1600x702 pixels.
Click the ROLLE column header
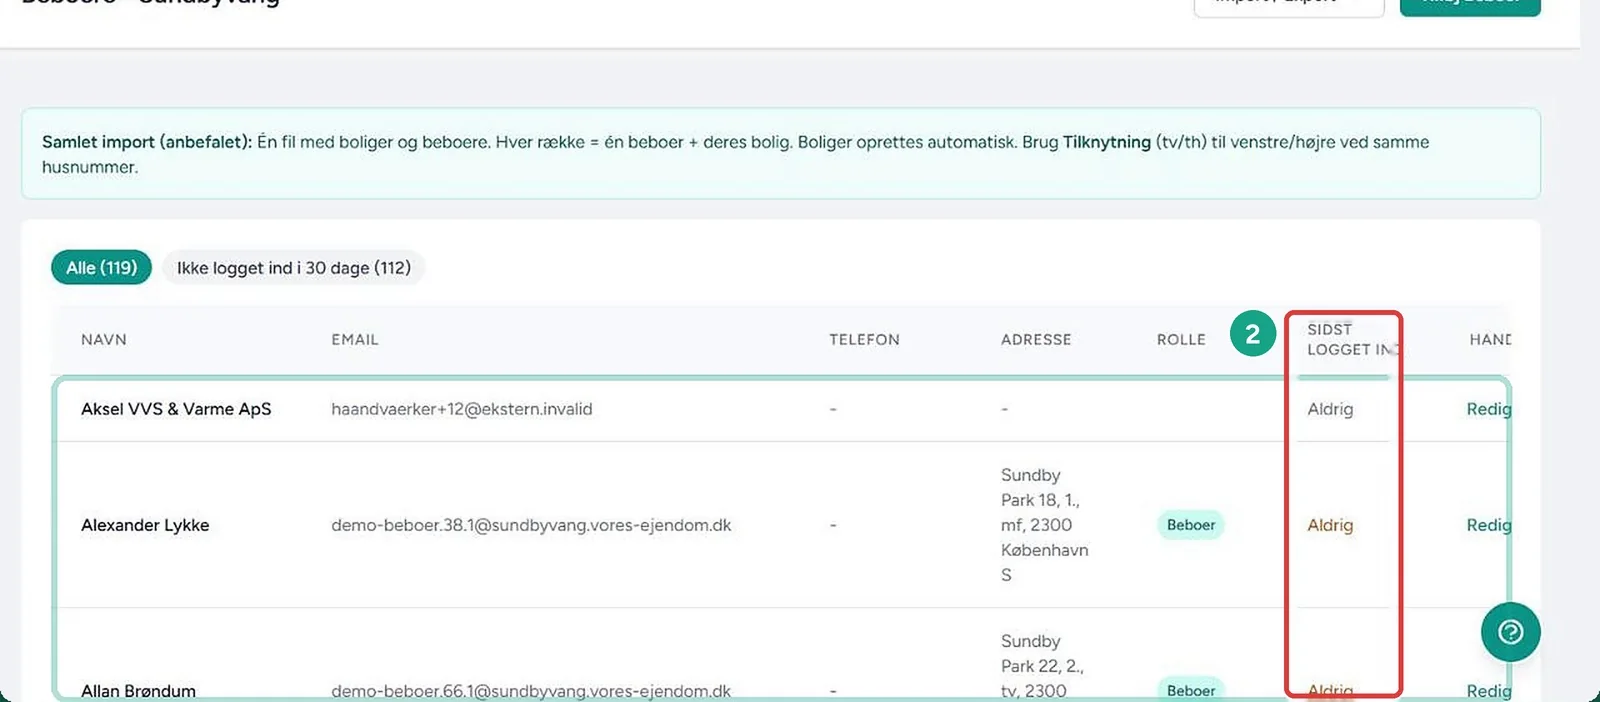click(x=1181, y=340)
